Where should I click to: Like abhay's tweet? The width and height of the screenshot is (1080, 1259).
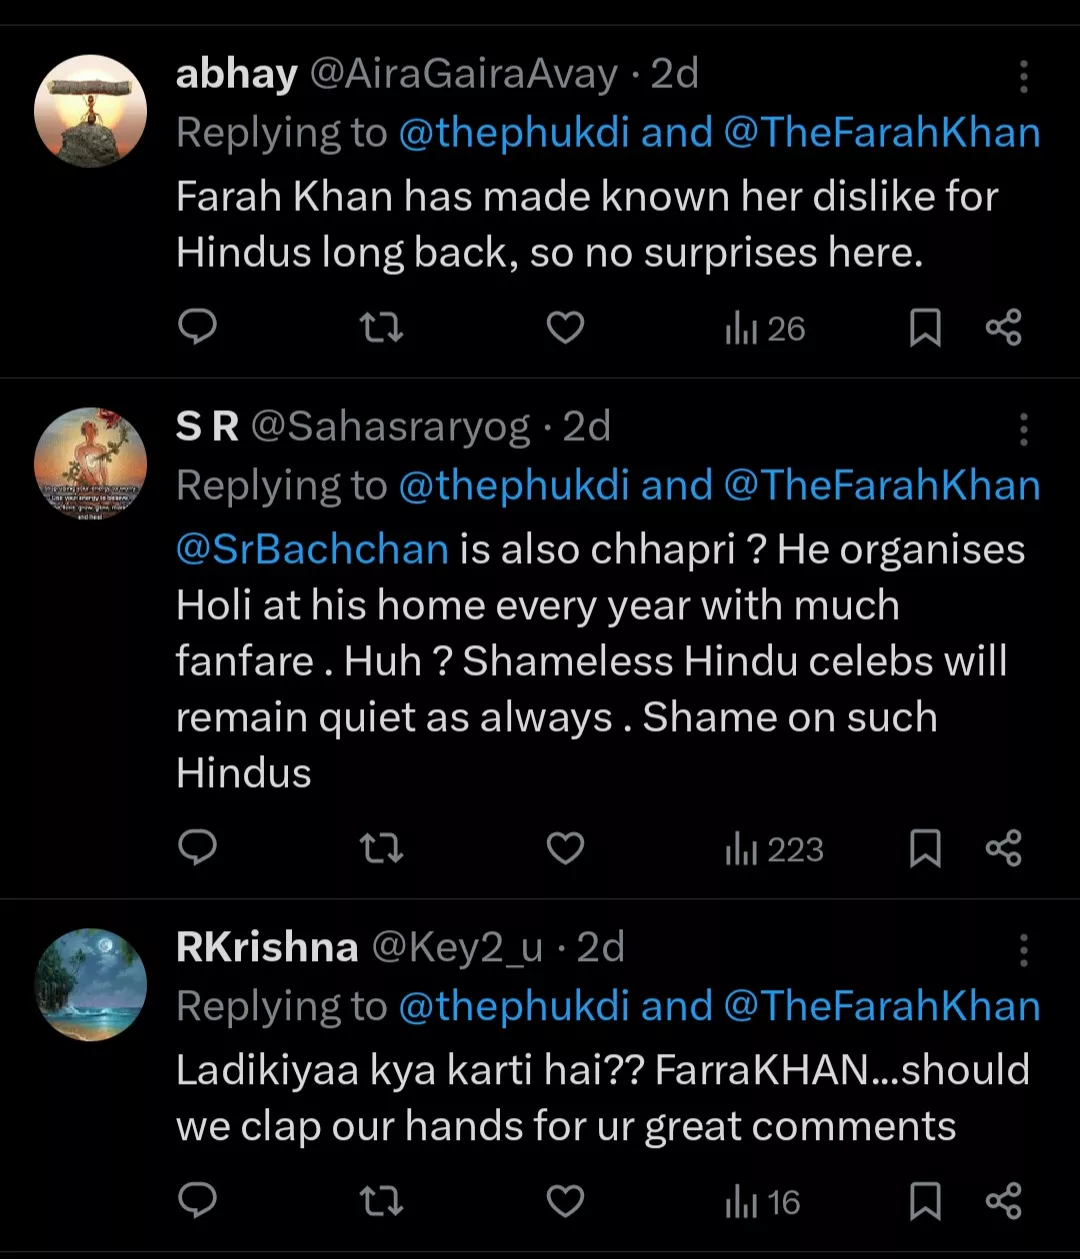[565, 328]
